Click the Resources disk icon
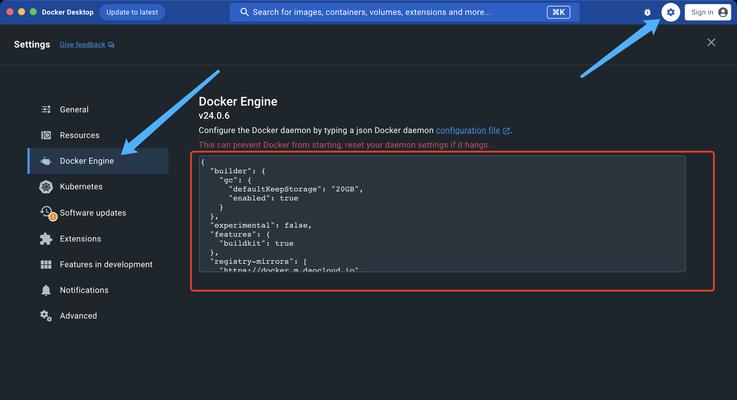 (x=46, y=135)
